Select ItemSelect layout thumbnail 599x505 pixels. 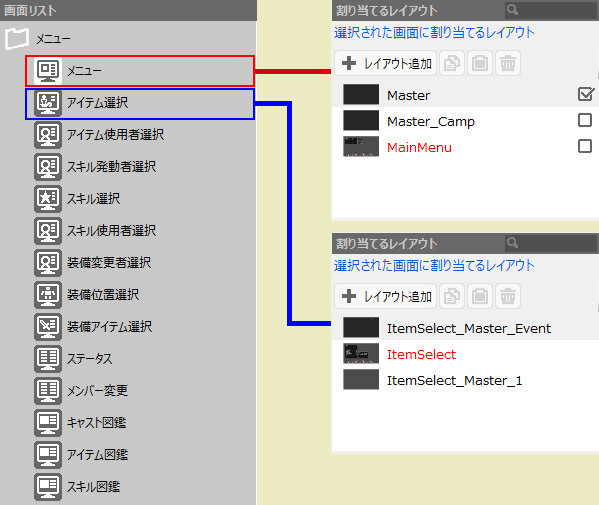click(361, 354)
